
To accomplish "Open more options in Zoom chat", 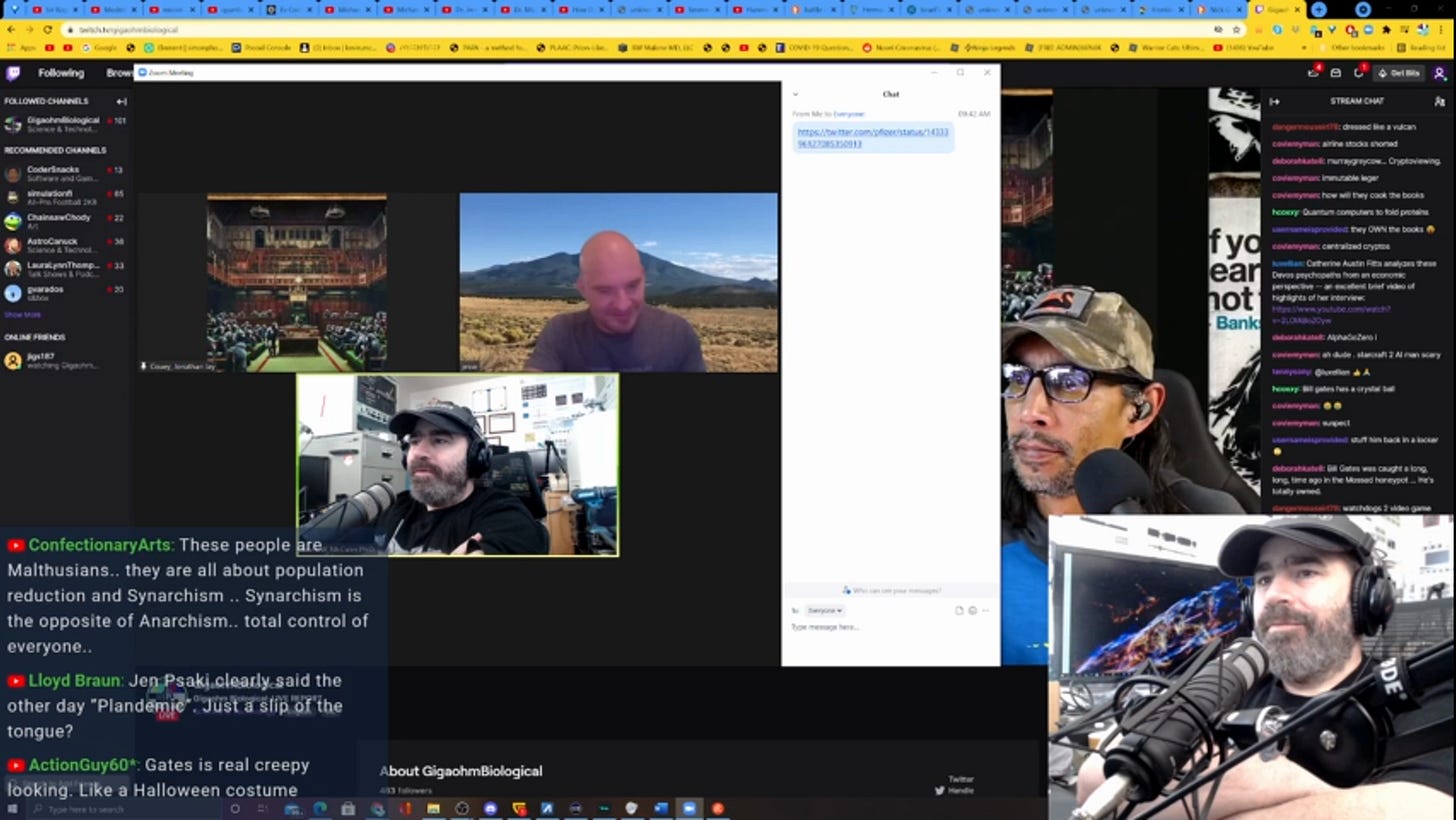I will [985, 610].
